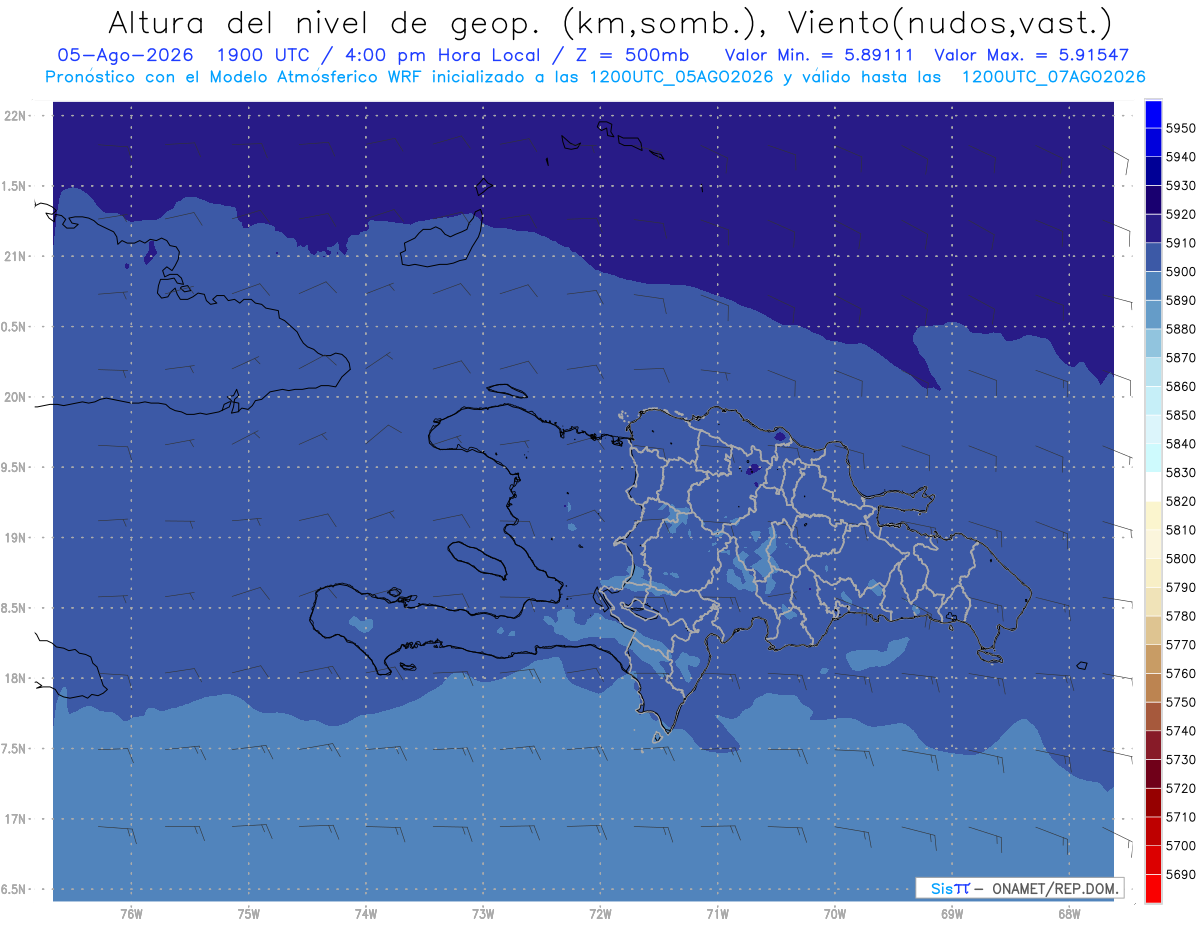The image size is (1200, 927).
Task: Click the 5860 legend value
Action: click(1181, 386)
